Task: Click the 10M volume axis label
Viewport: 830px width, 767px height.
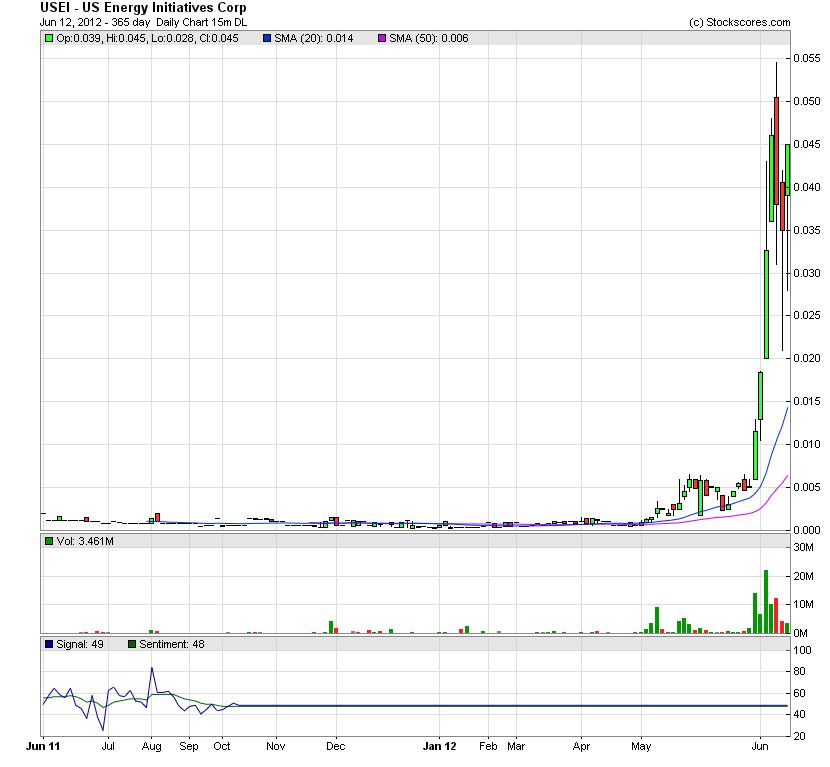Action: tap(804, 604)
